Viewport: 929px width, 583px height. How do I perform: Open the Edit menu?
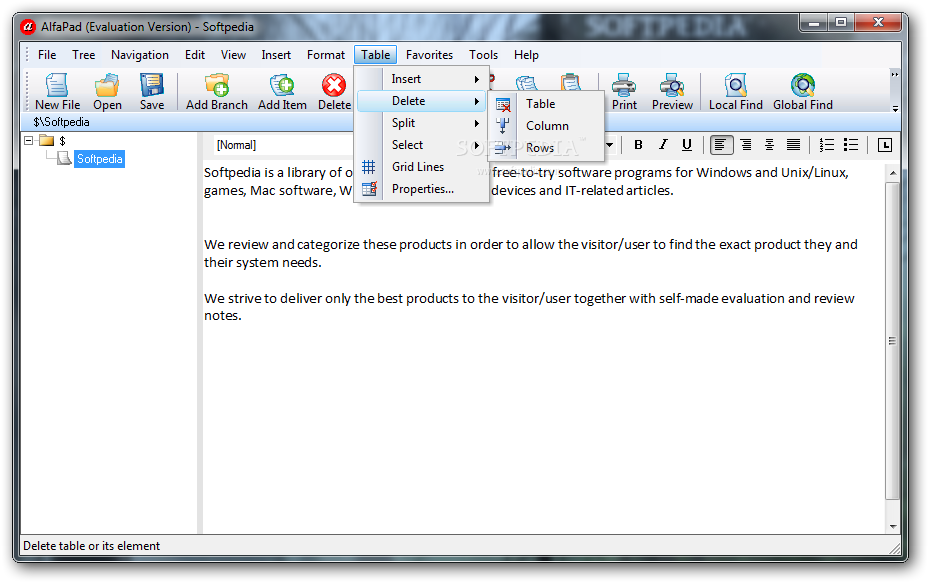click(x=195, y=55)
